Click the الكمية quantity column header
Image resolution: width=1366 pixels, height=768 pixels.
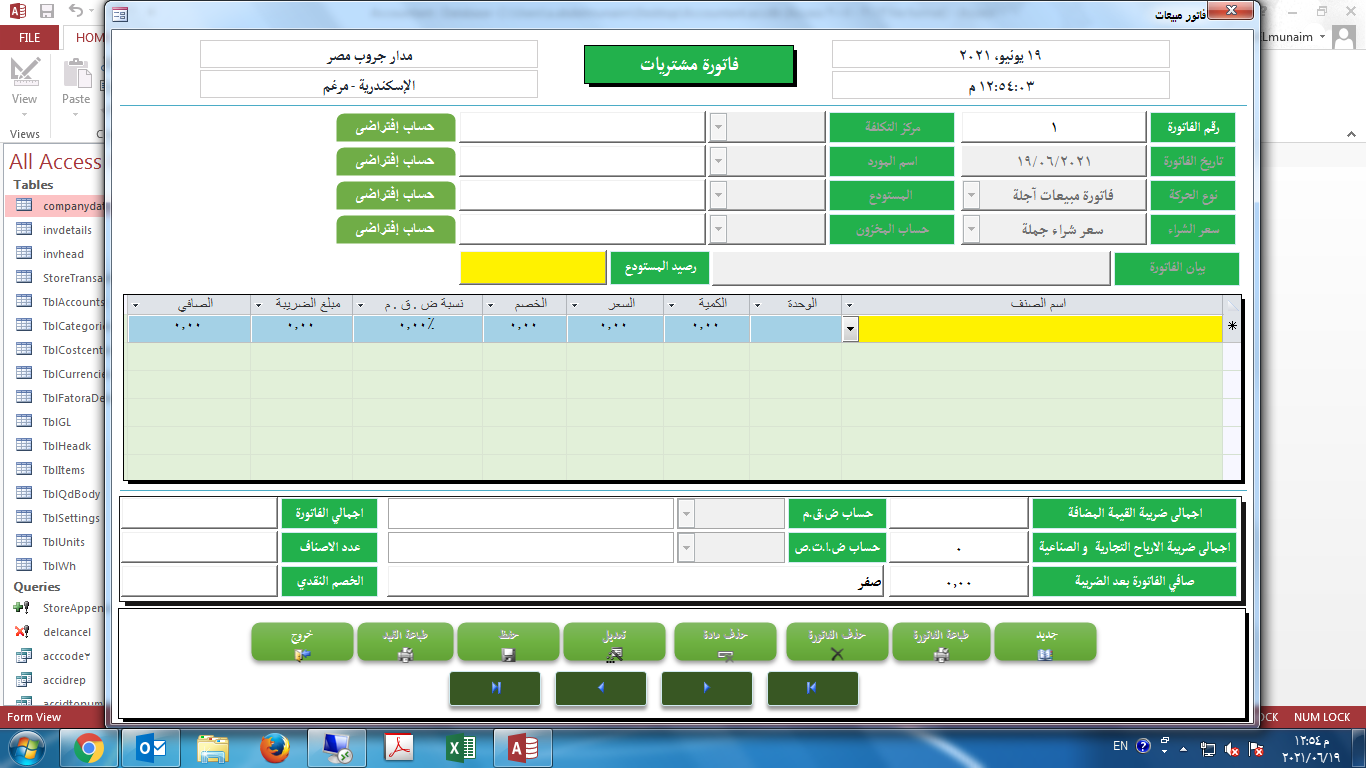[x=707, y=304]
